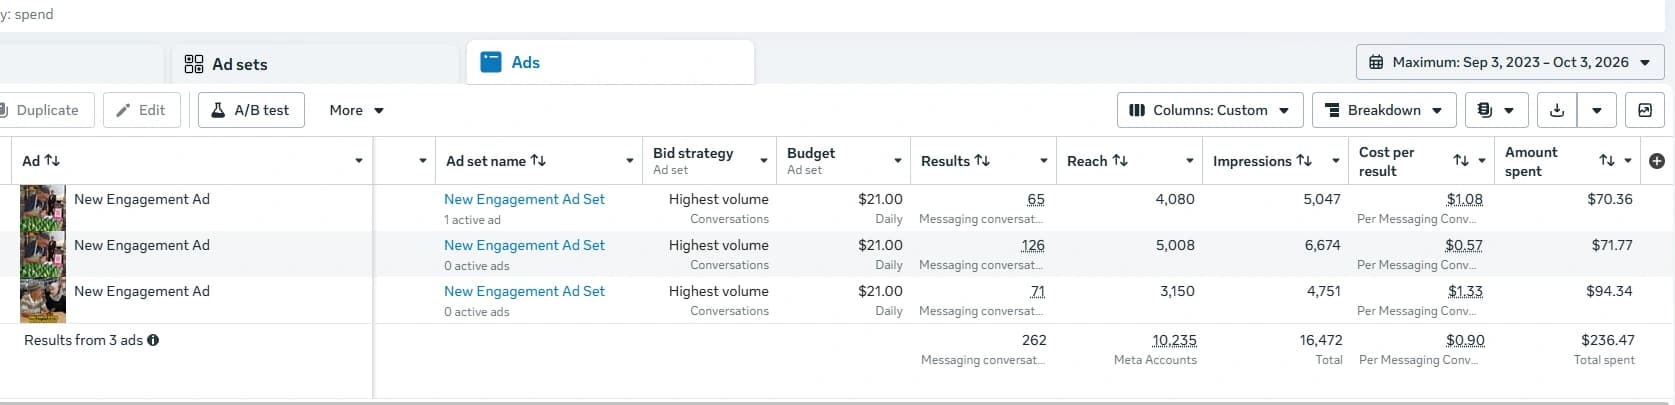The image size is (1675, 405).
Task: Click the A/B test button
Action: point(251,111)
